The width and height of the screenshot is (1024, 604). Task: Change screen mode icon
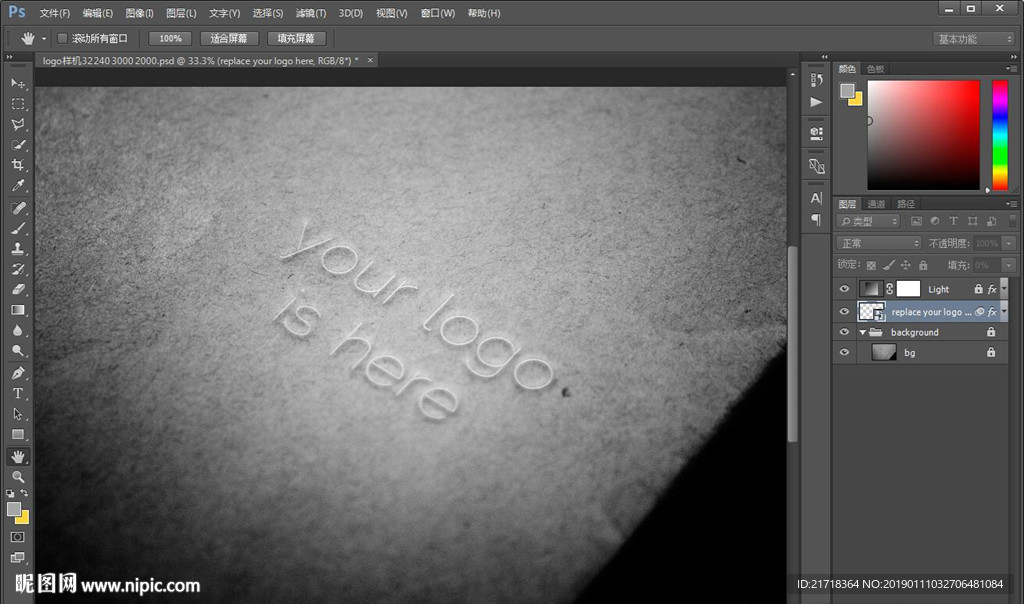tap(18, 557)
